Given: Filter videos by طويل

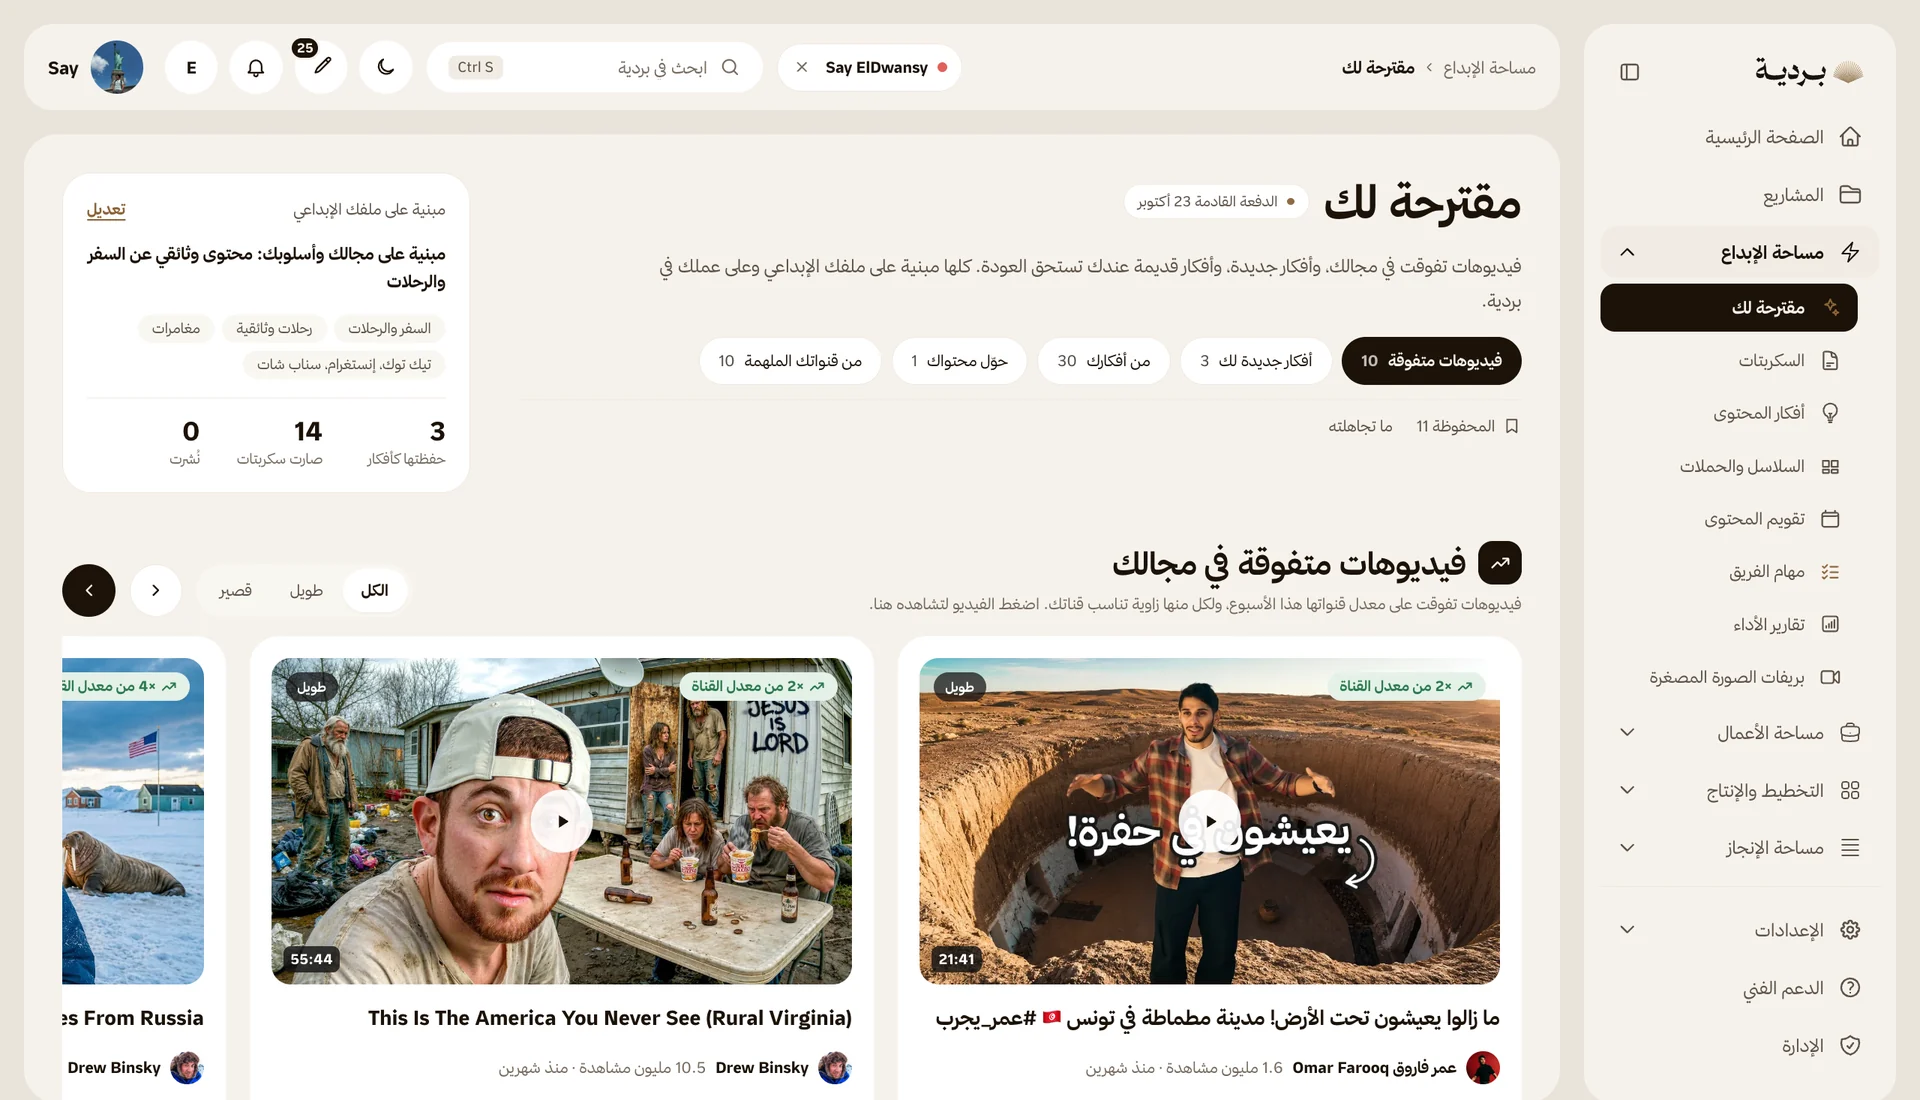Looking at the screenshot, I should pos(306,591).
